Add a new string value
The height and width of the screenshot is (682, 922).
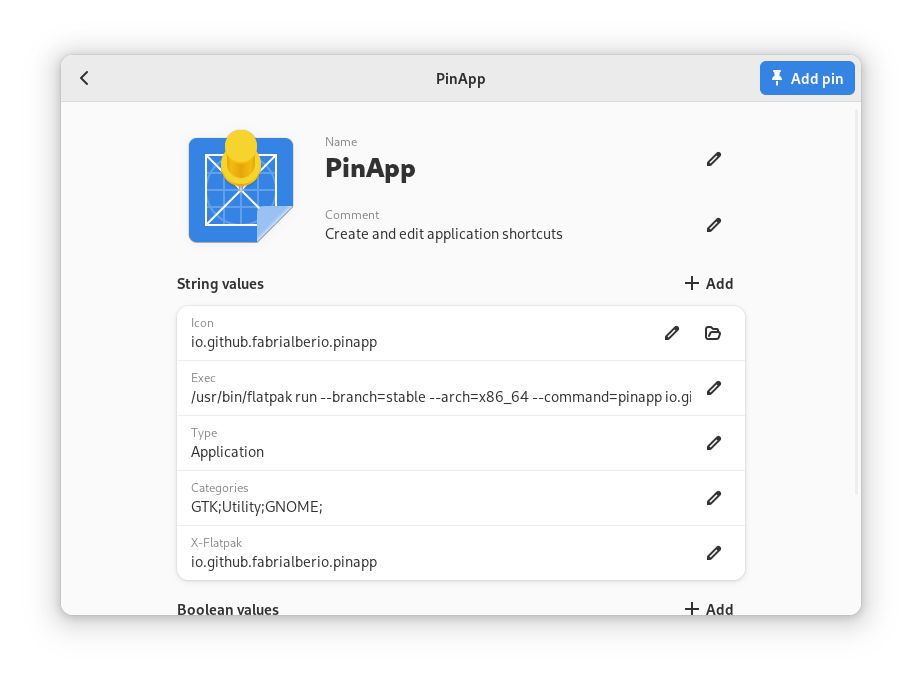click(708, 283)
